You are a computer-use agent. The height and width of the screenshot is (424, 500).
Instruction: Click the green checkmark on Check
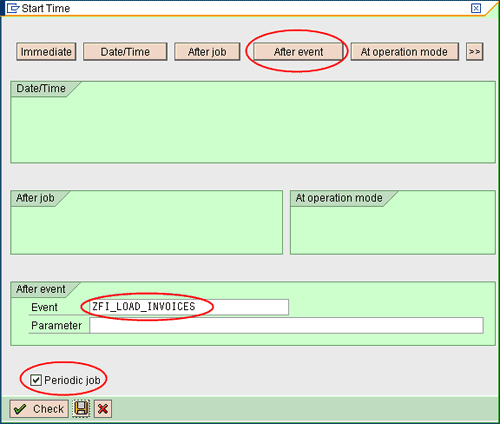point(20,409)
